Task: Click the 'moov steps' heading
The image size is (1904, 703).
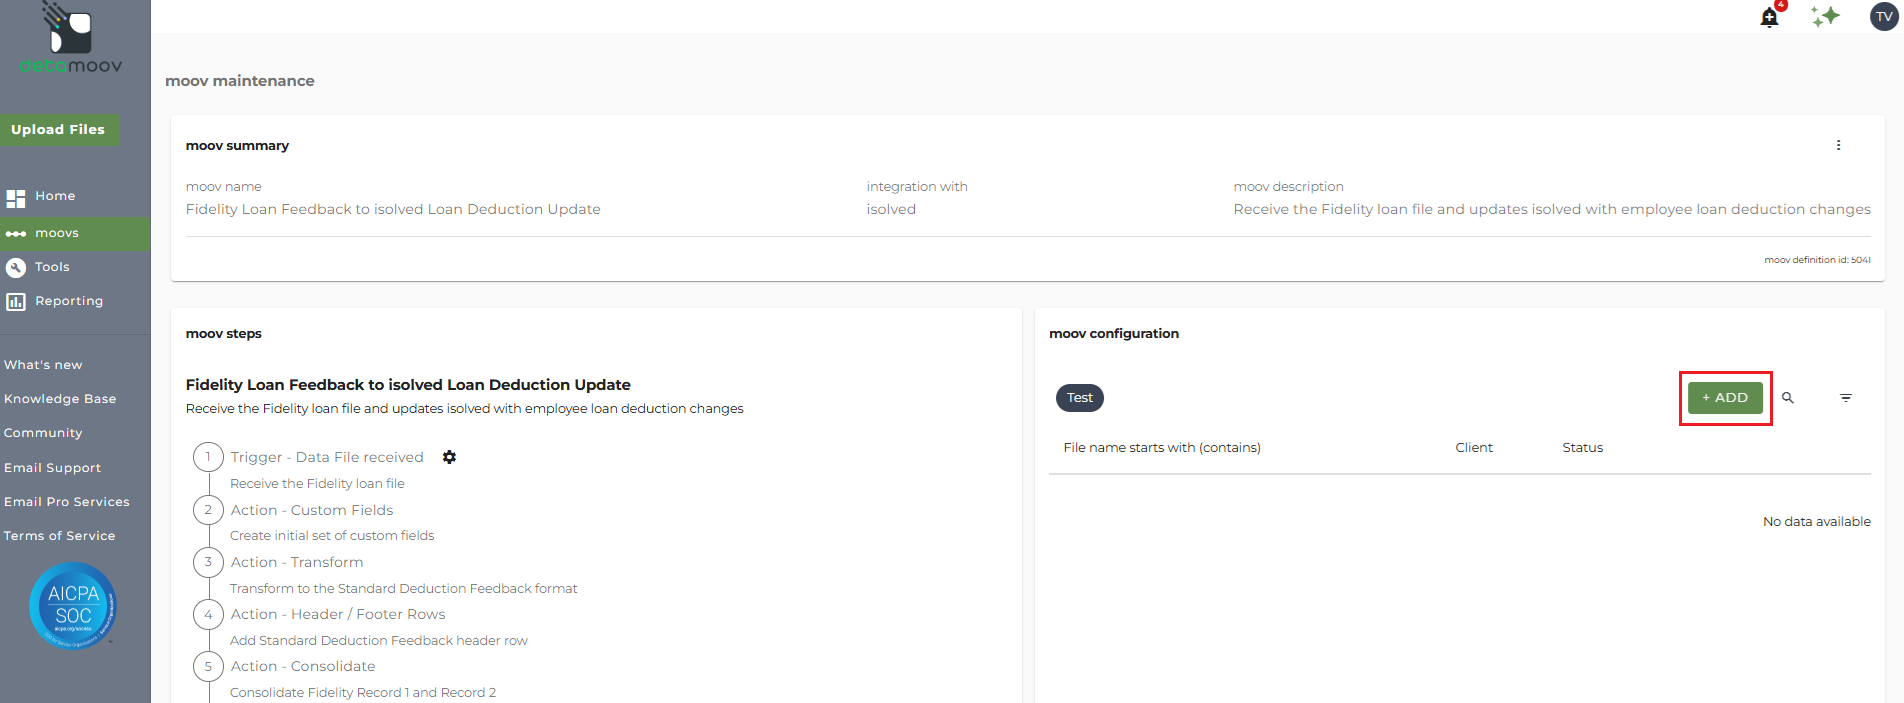Action: (x=224, y=334)
